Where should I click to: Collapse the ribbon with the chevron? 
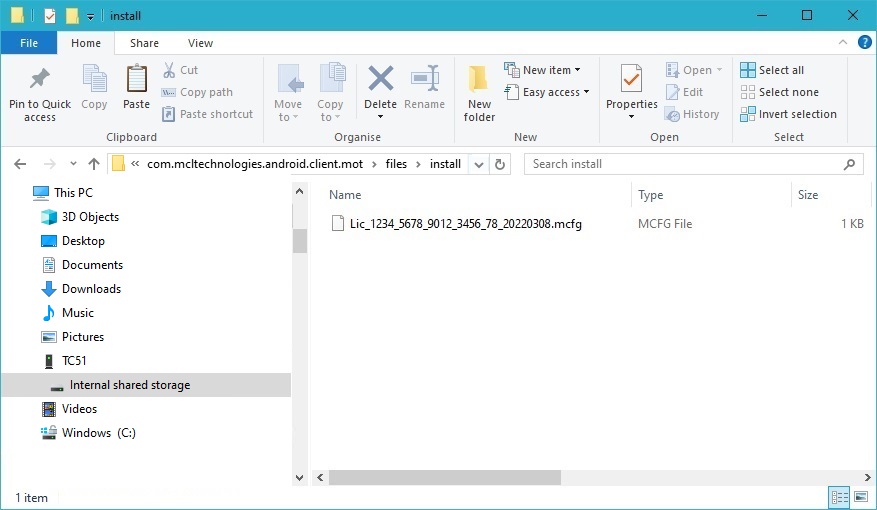pos(842,42)
